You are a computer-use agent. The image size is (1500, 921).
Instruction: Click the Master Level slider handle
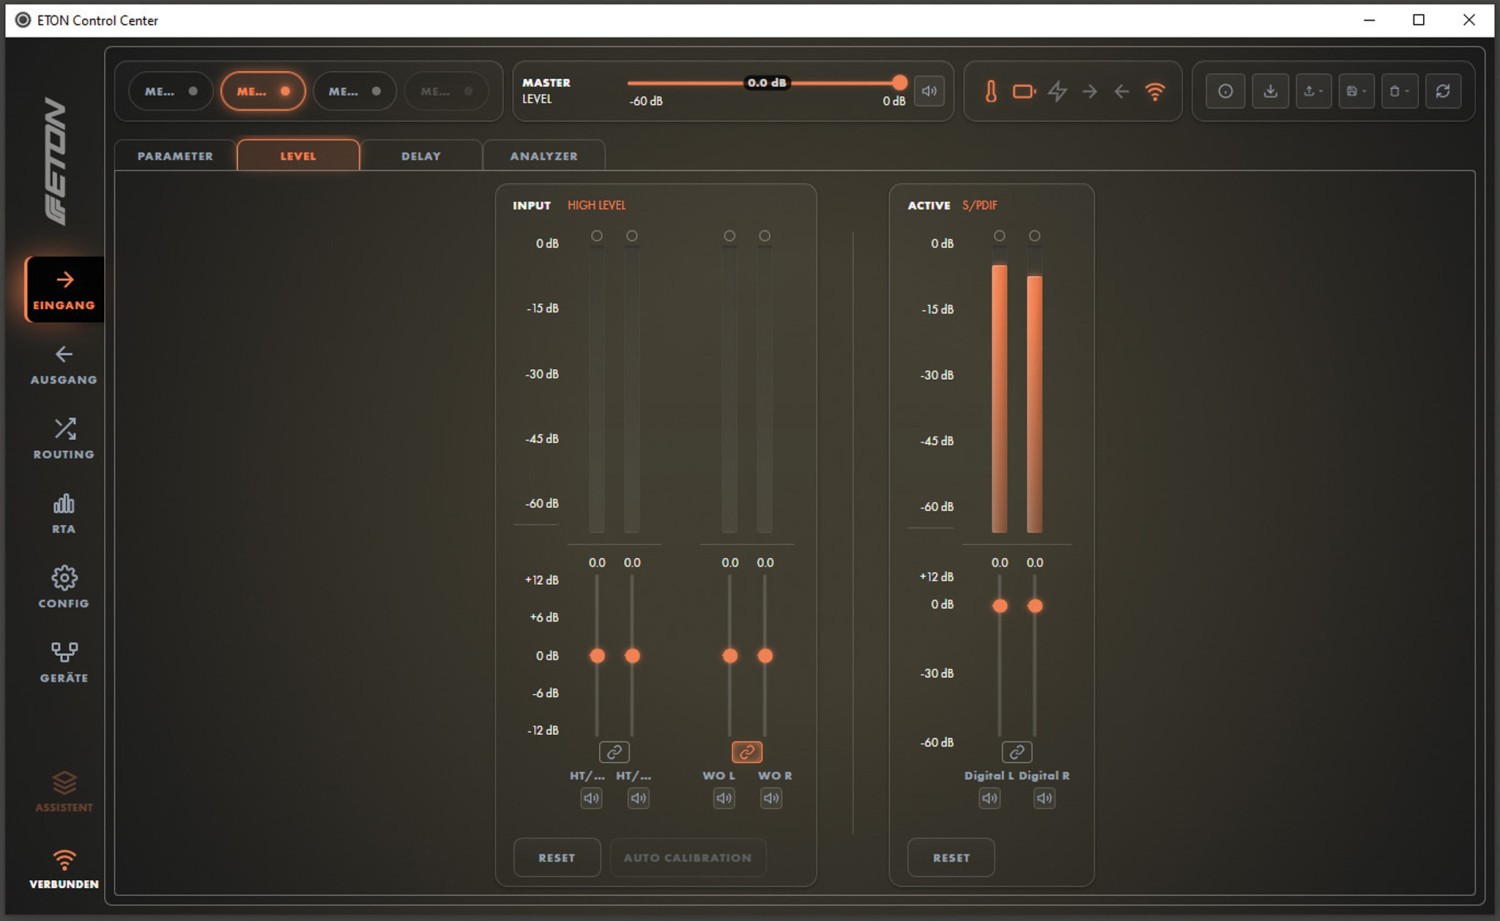pos(899,83)
